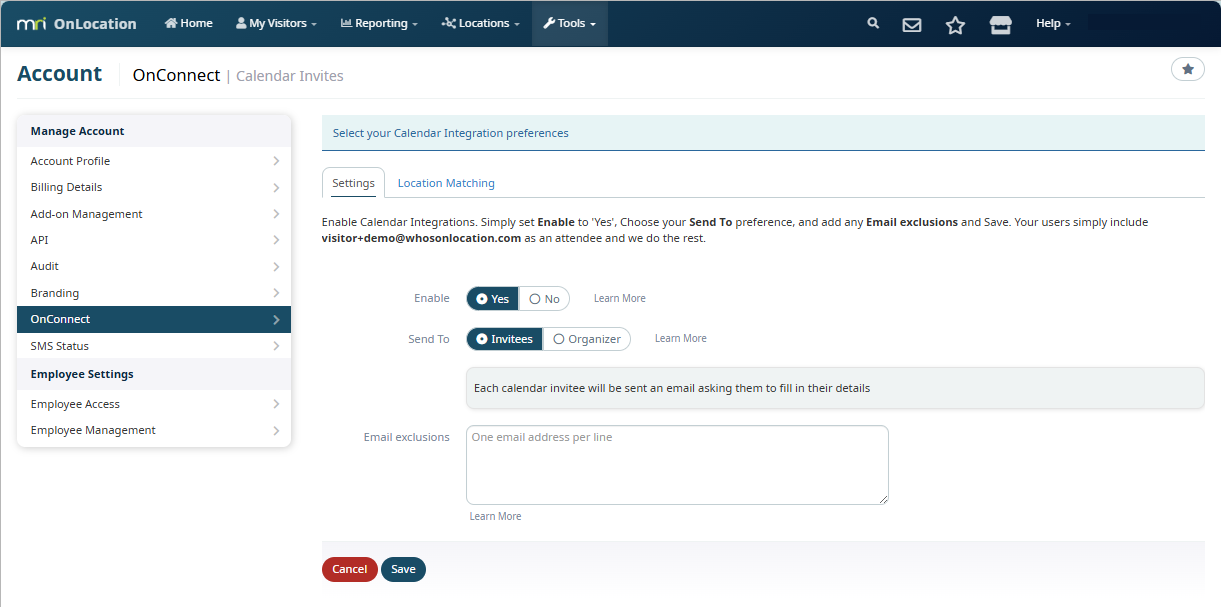Open the Help dropdown menu
Viewport: 1221px width, 607px height.
pyautogui.click(x=1053, y=23)
